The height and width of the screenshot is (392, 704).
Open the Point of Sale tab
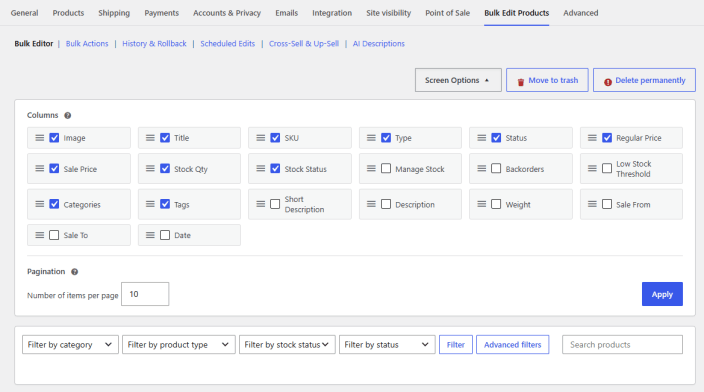448,13
